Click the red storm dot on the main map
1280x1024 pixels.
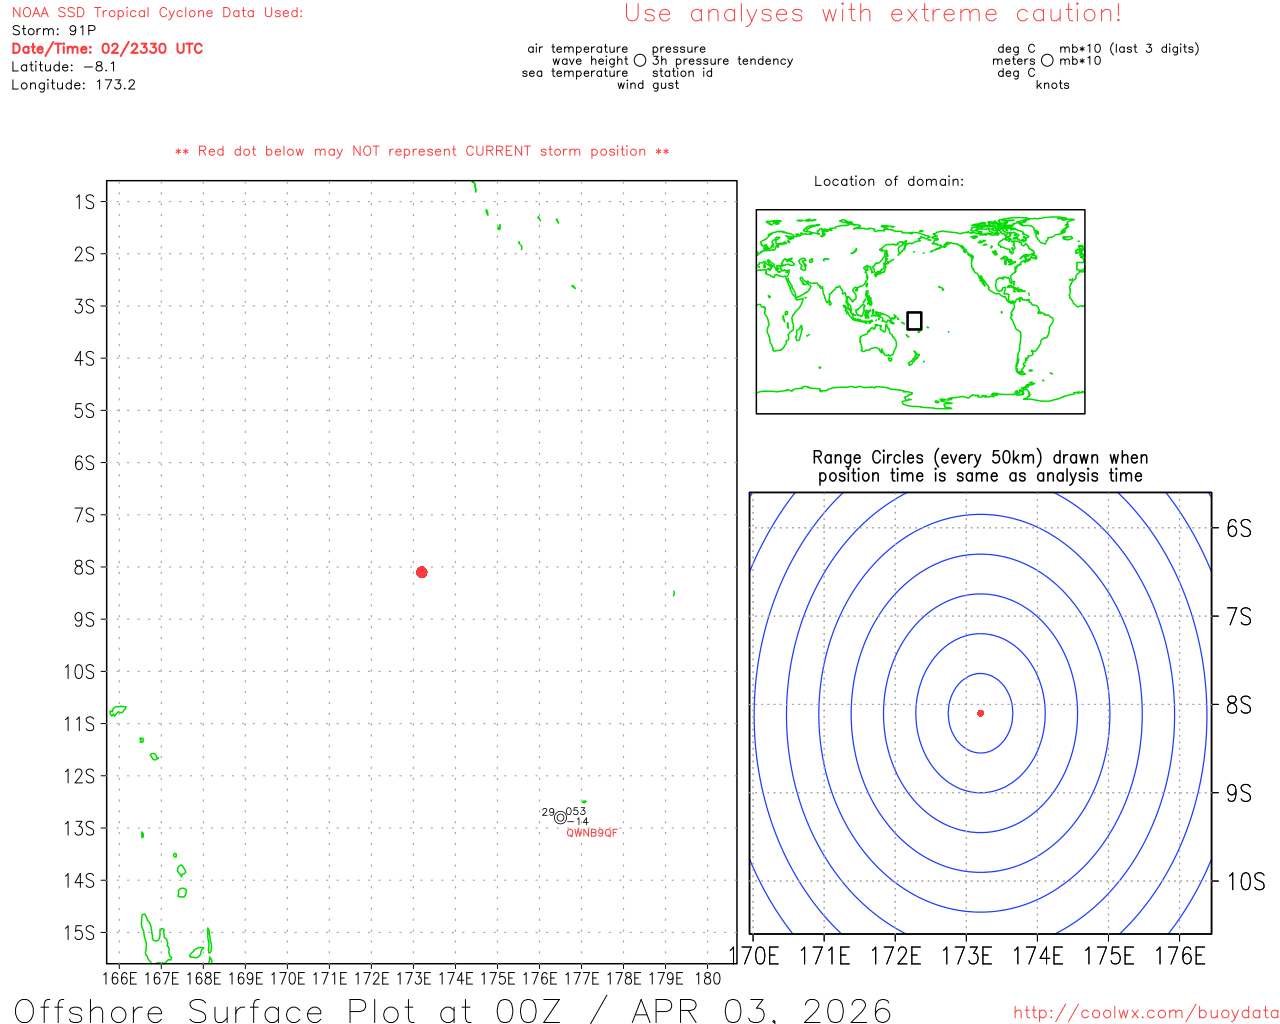(x=422, y=572)
